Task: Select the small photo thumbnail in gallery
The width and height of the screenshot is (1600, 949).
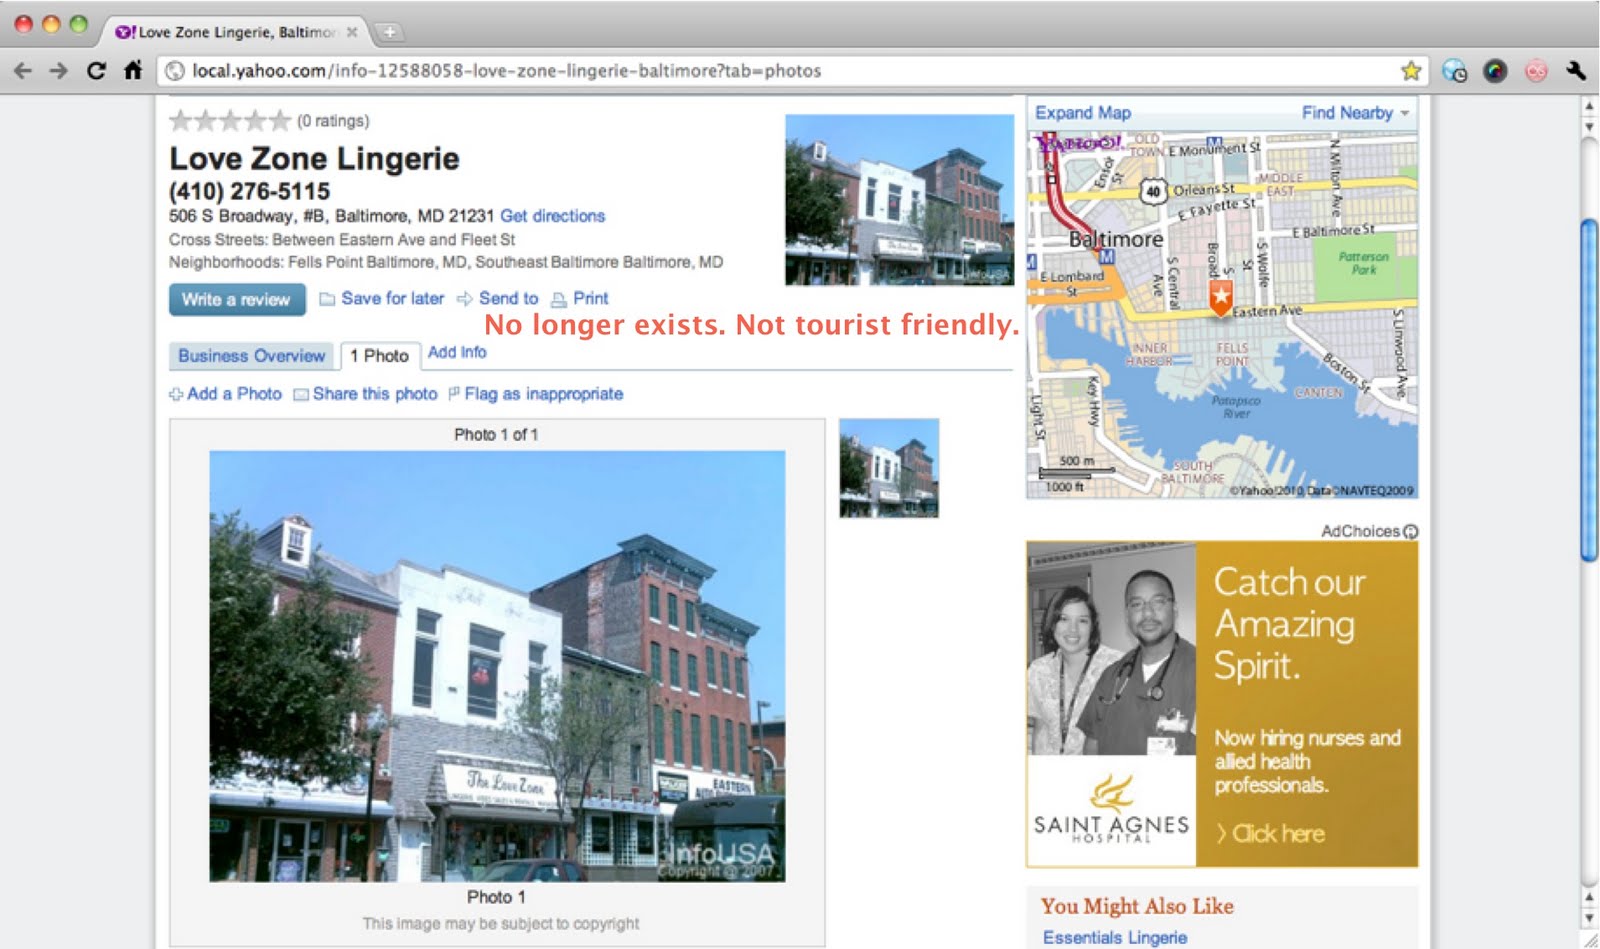Action: pyautogui.click(x=889, y=468)
